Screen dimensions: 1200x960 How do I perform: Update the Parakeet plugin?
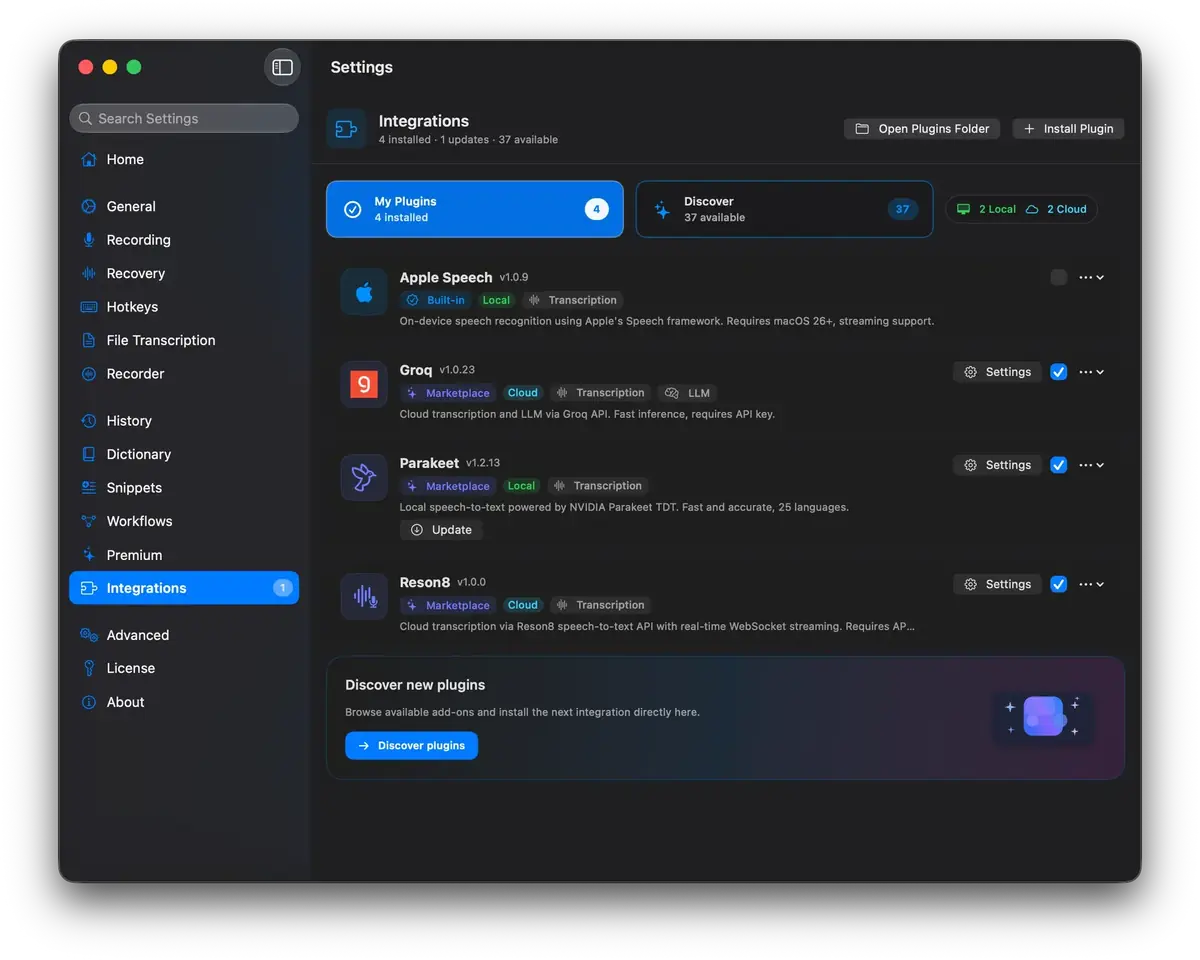[441, 530]
